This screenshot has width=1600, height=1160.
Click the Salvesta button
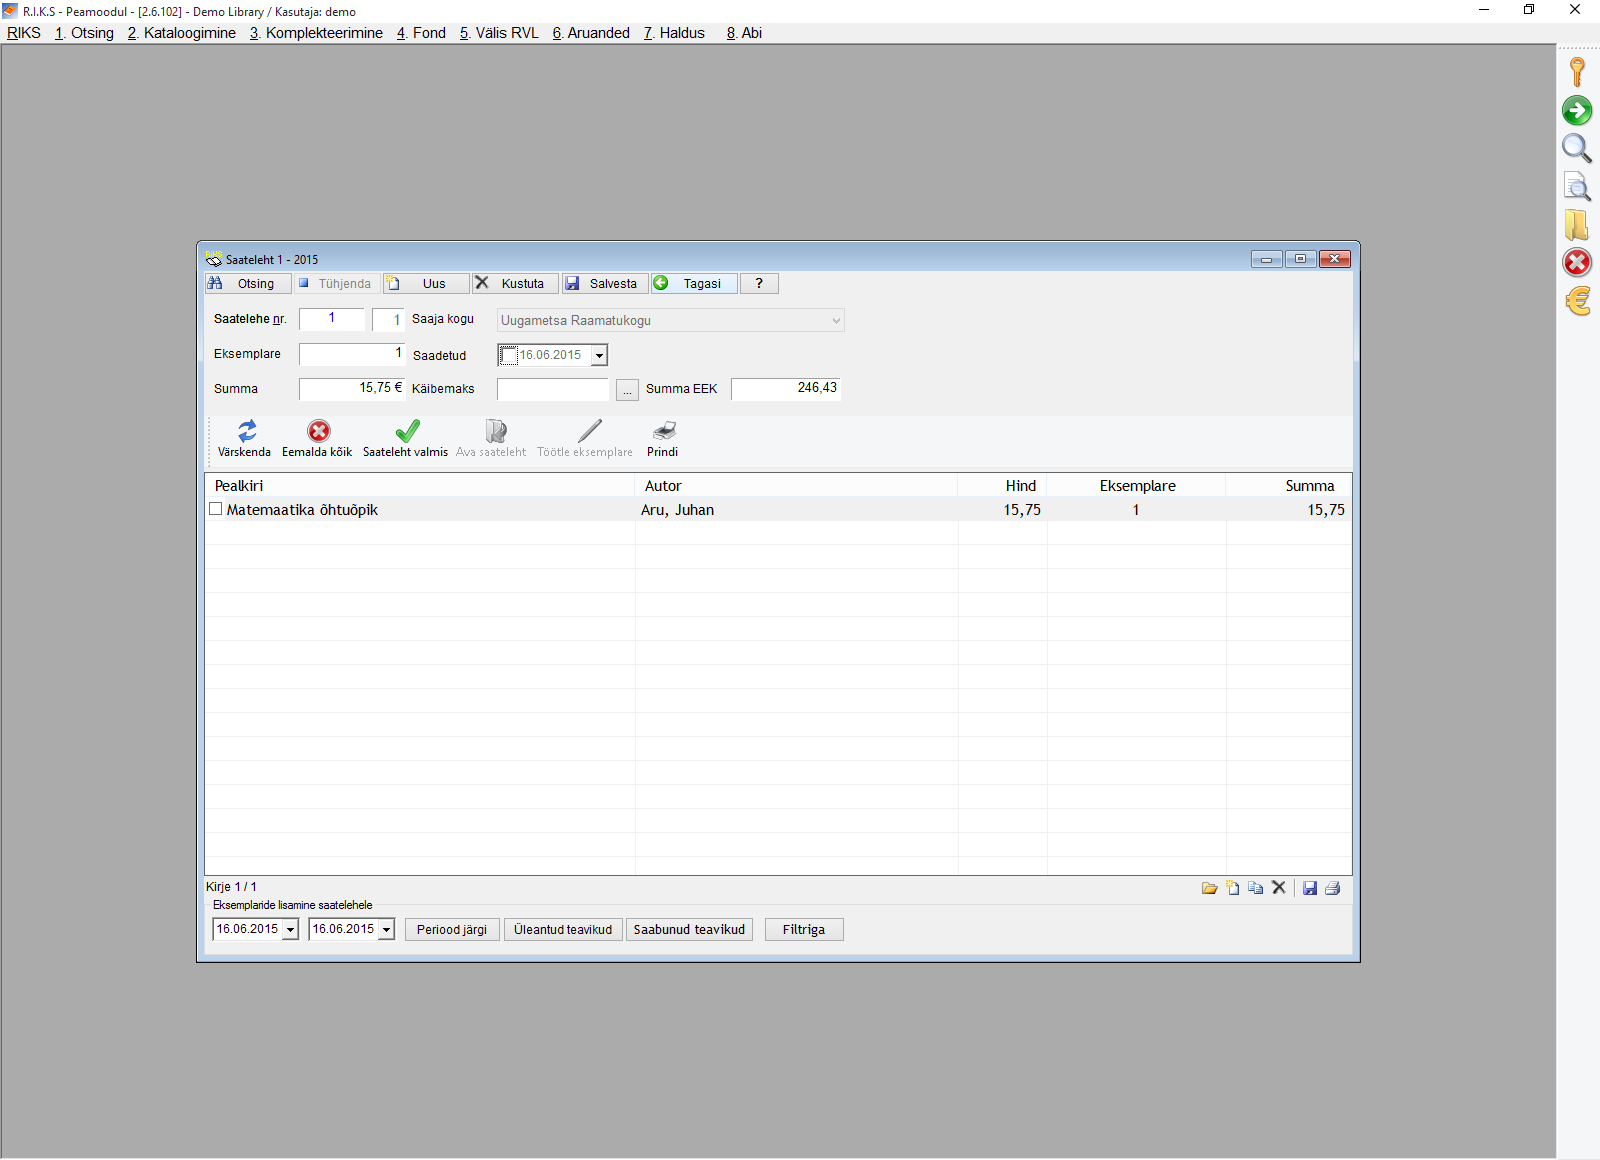[x=604, y=284]
